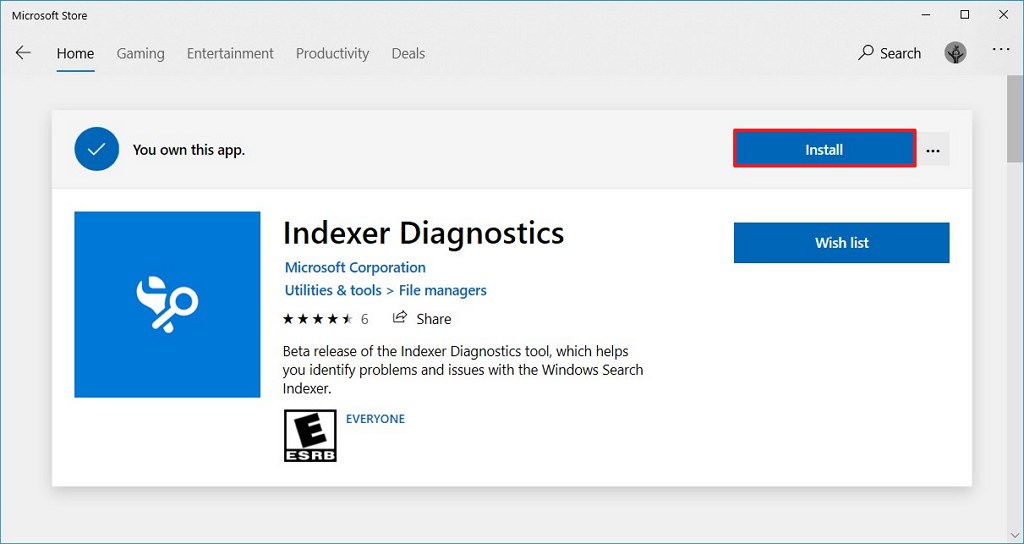Click the scrollbar down arrow
The width and height of the screenshot is (1024, 544).
pos(1015,536)
